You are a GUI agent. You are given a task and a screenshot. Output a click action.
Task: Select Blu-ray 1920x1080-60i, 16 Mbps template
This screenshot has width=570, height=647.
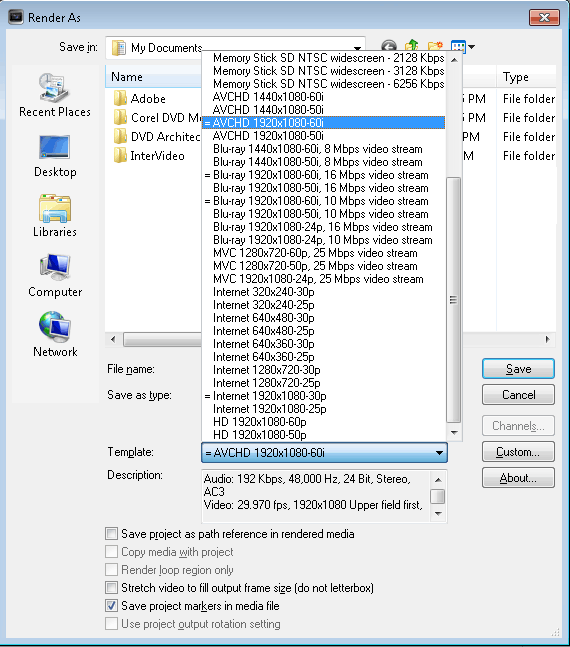tap(324, 175)
